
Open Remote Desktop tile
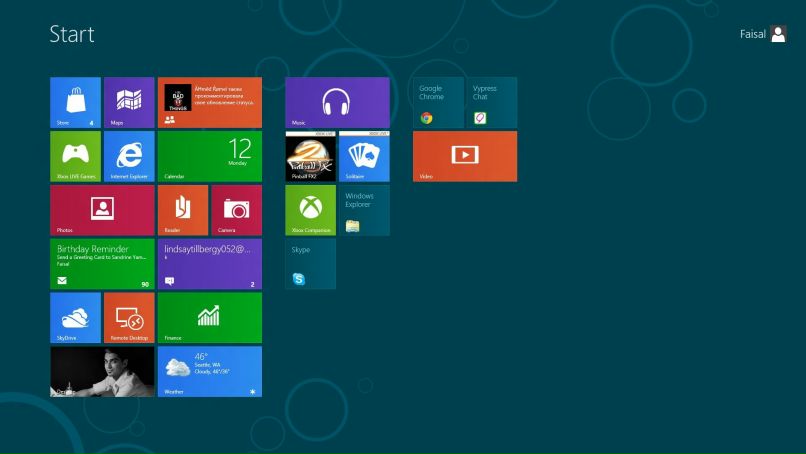(x=129, y=318)
